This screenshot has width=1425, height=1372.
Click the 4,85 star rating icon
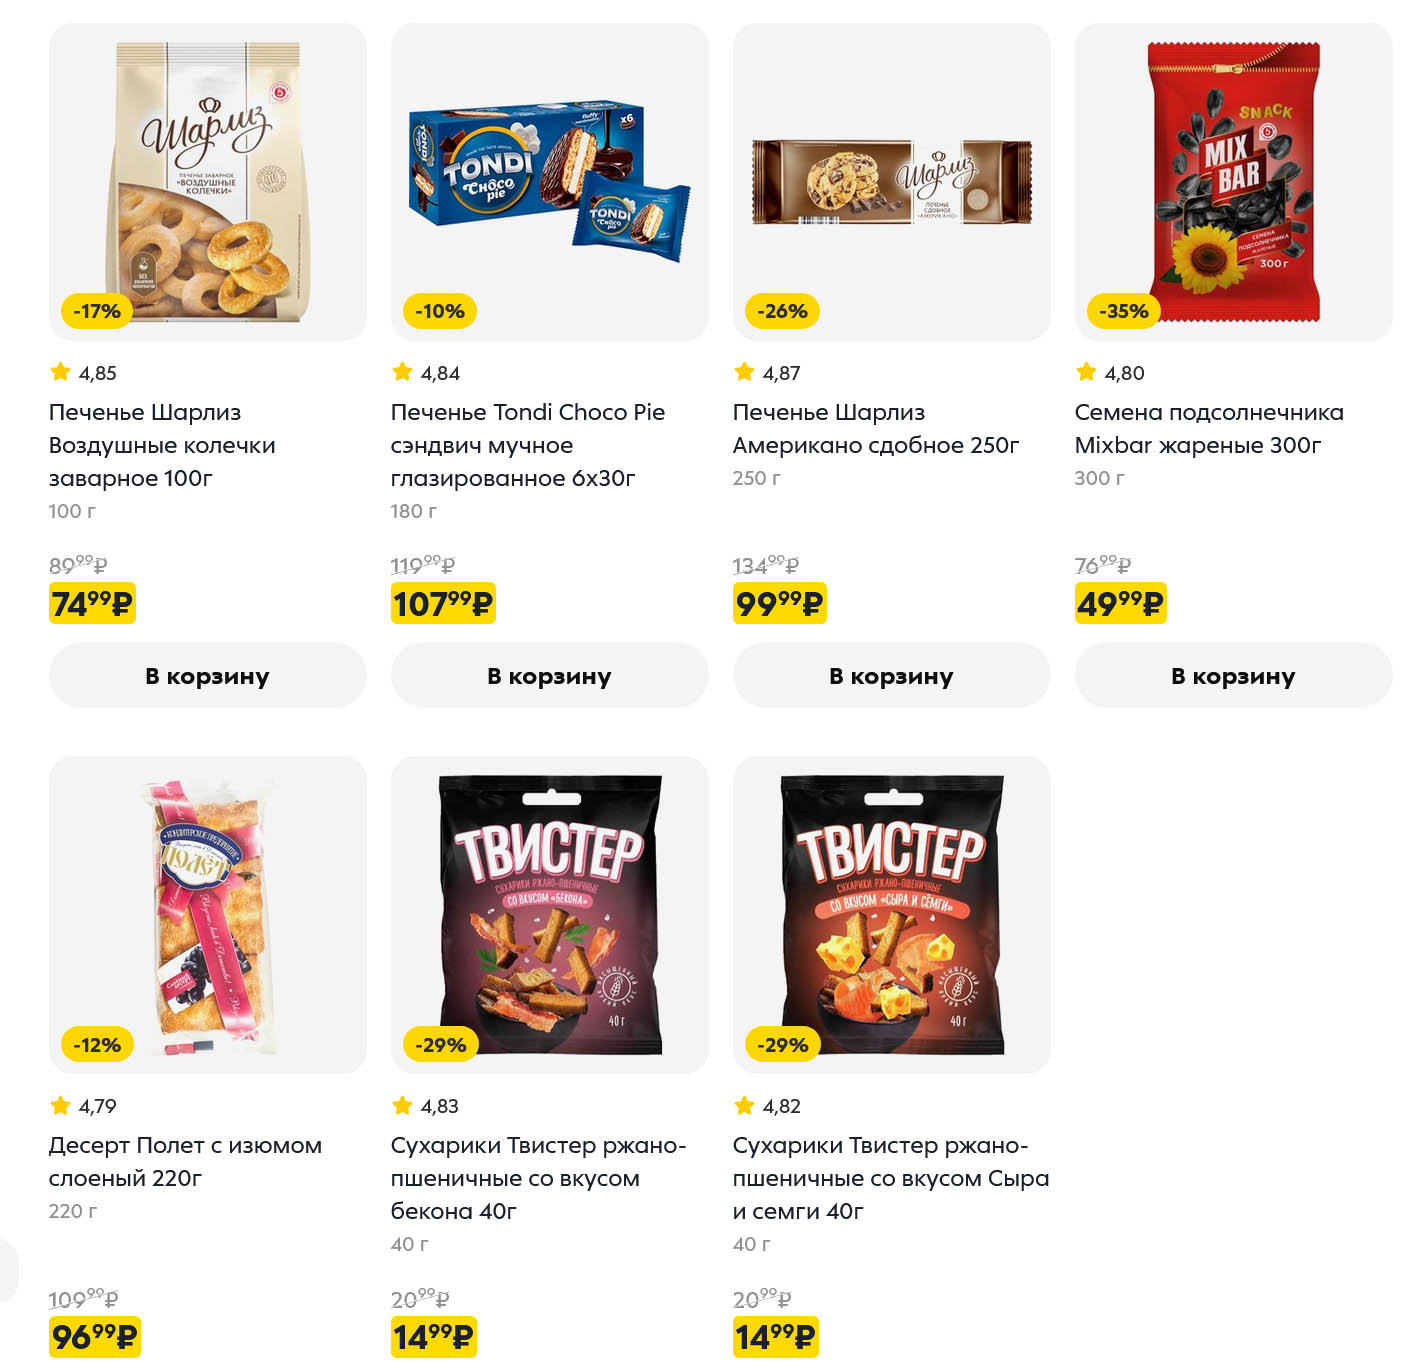(60, 372)
